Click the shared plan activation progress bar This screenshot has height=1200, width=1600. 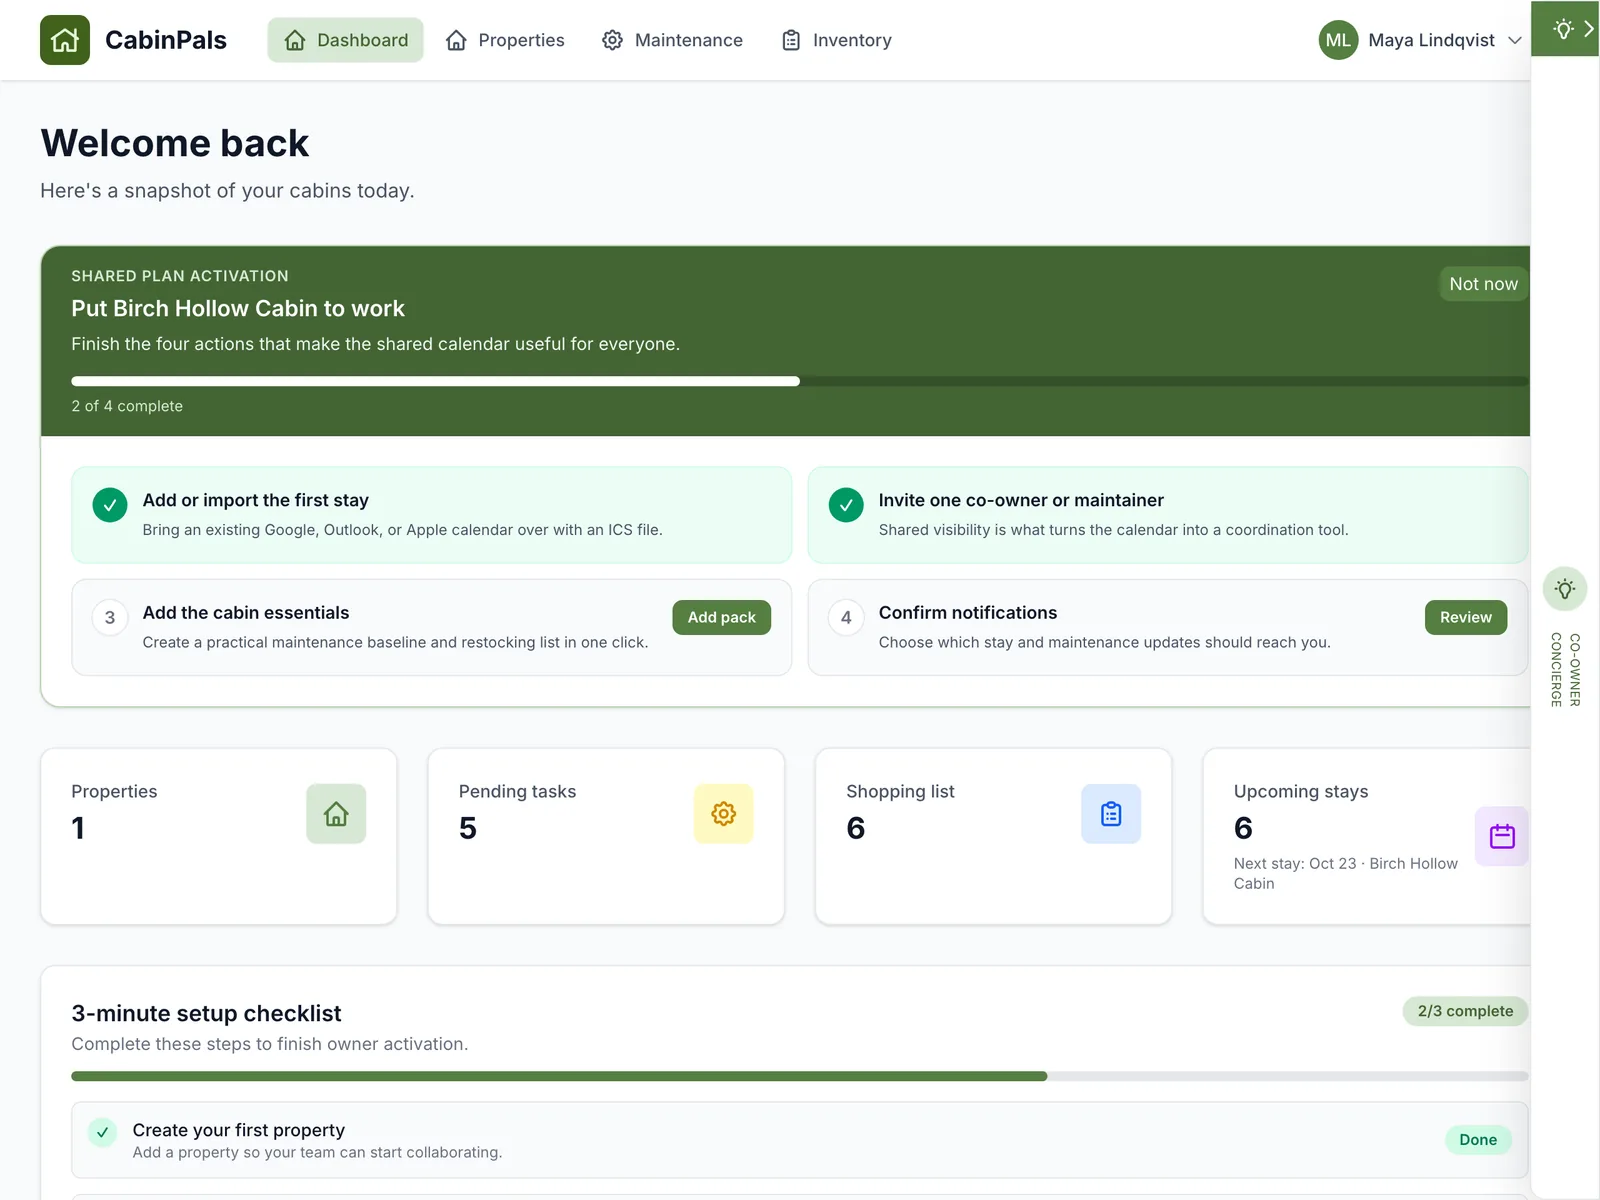(x=800, y=381)
